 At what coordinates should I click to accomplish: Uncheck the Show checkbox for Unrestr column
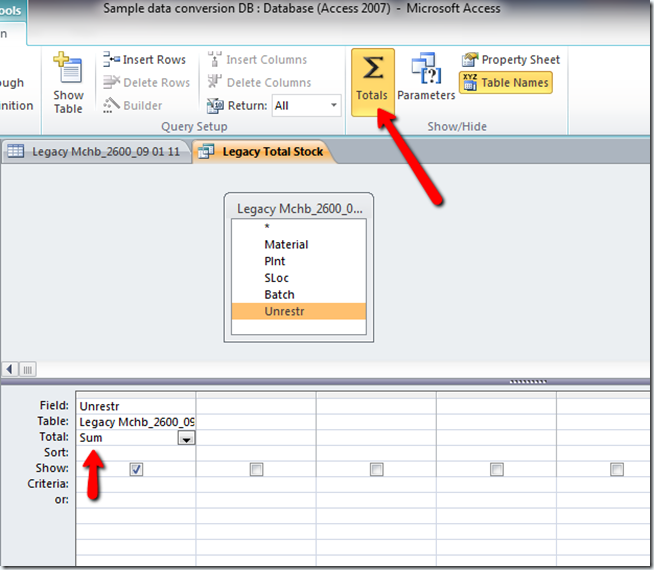[x=136, y=470]
